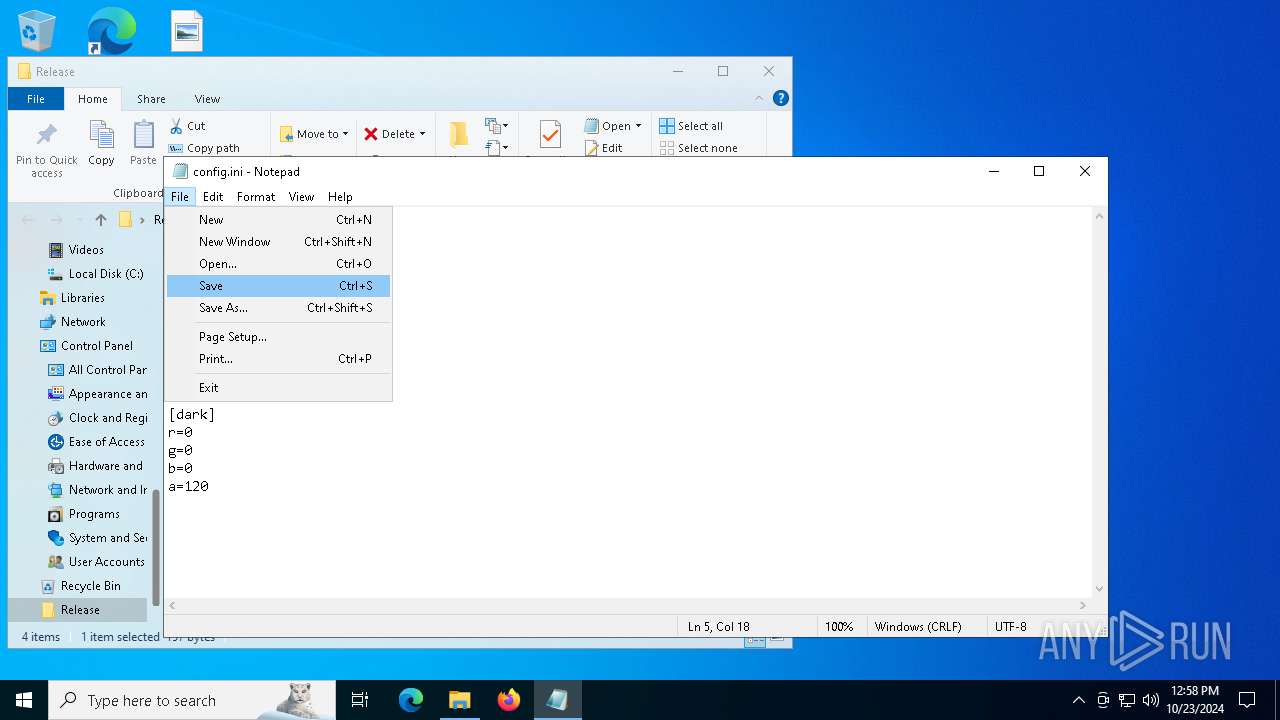The height and width of the screenshot is (720, 1280).
Task: Select Libraries in Explorer sidebar
Action: 82,298
